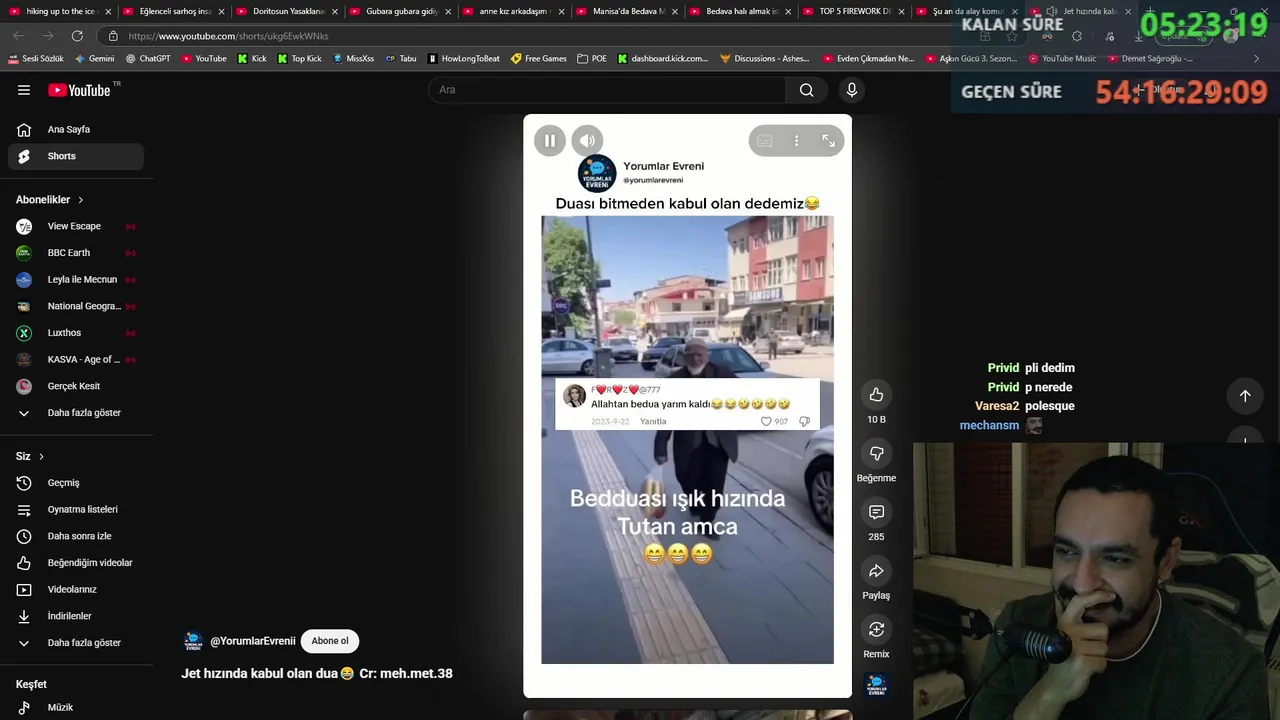Click the YorumlarEvrenii channel avatar
The height and width of the screenshot is (720, 1280).
[x=193, y=641]
